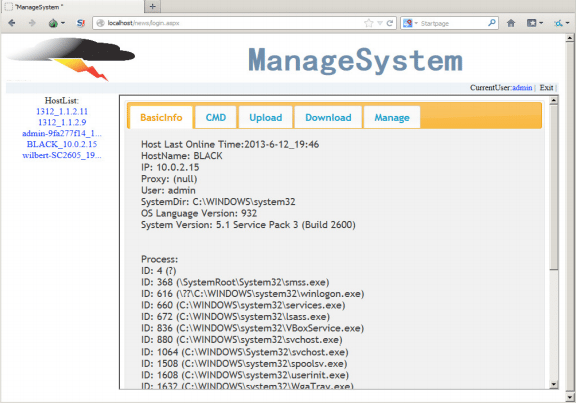Switch to the CMD tab
The height and width of the screenshot is (403, 576).
pyautogui.click(x=216, y=118)
